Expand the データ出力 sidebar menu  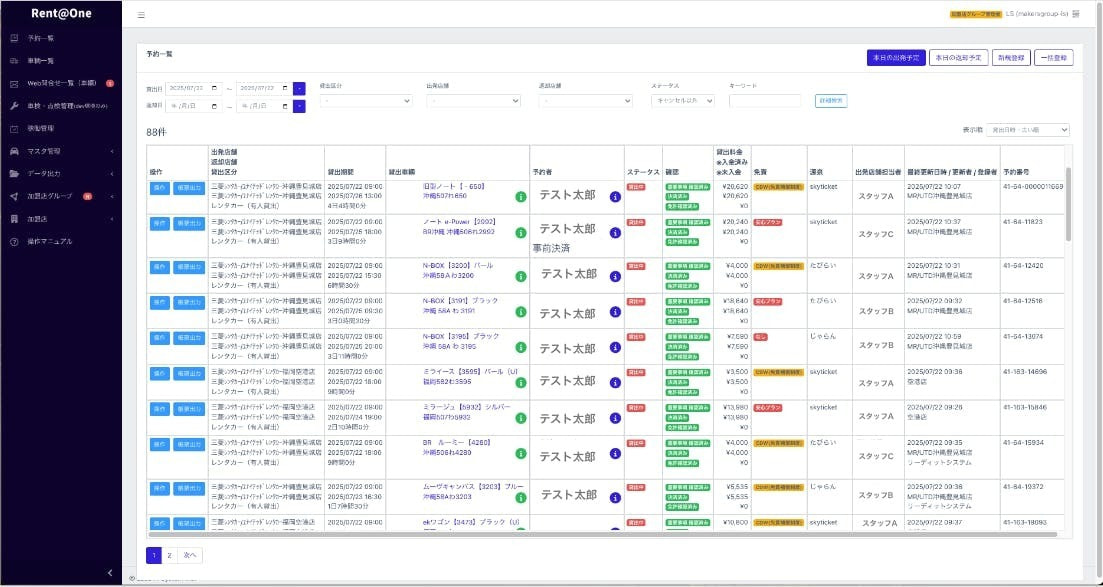point(60,173)
